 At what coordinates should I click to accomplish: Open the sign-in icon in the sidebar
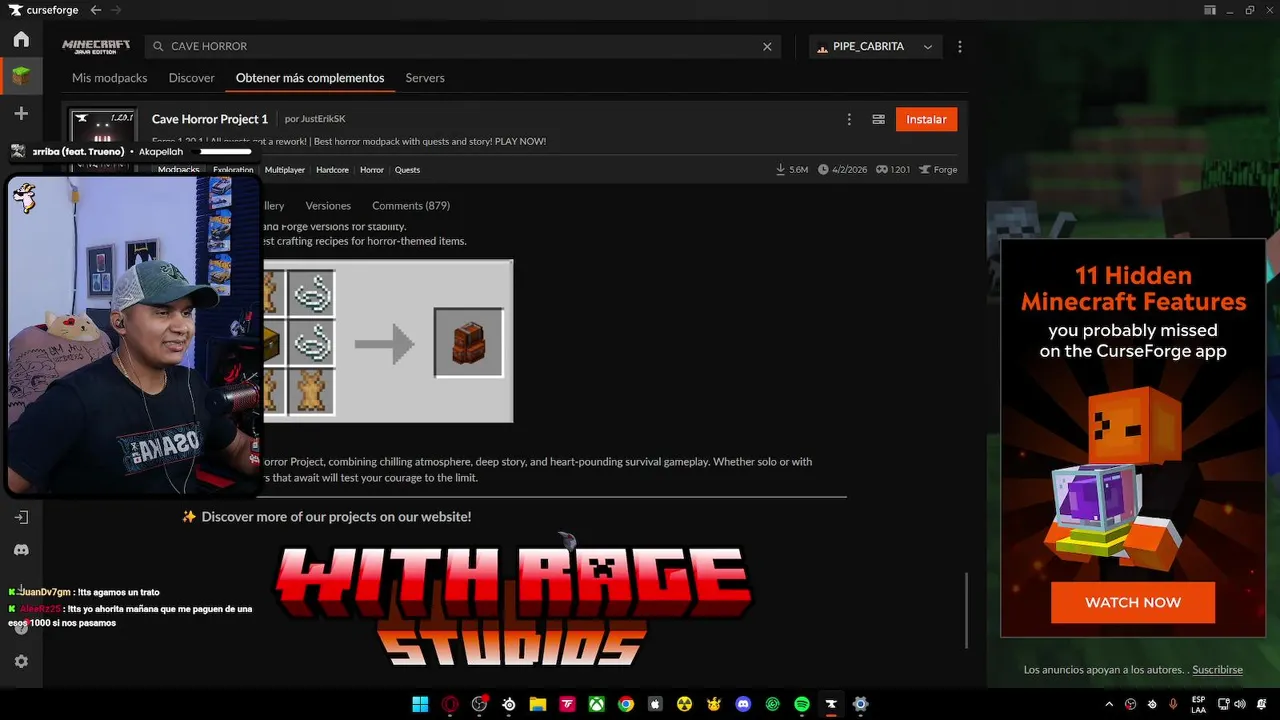pyautogui.click(x=21, y=517)
